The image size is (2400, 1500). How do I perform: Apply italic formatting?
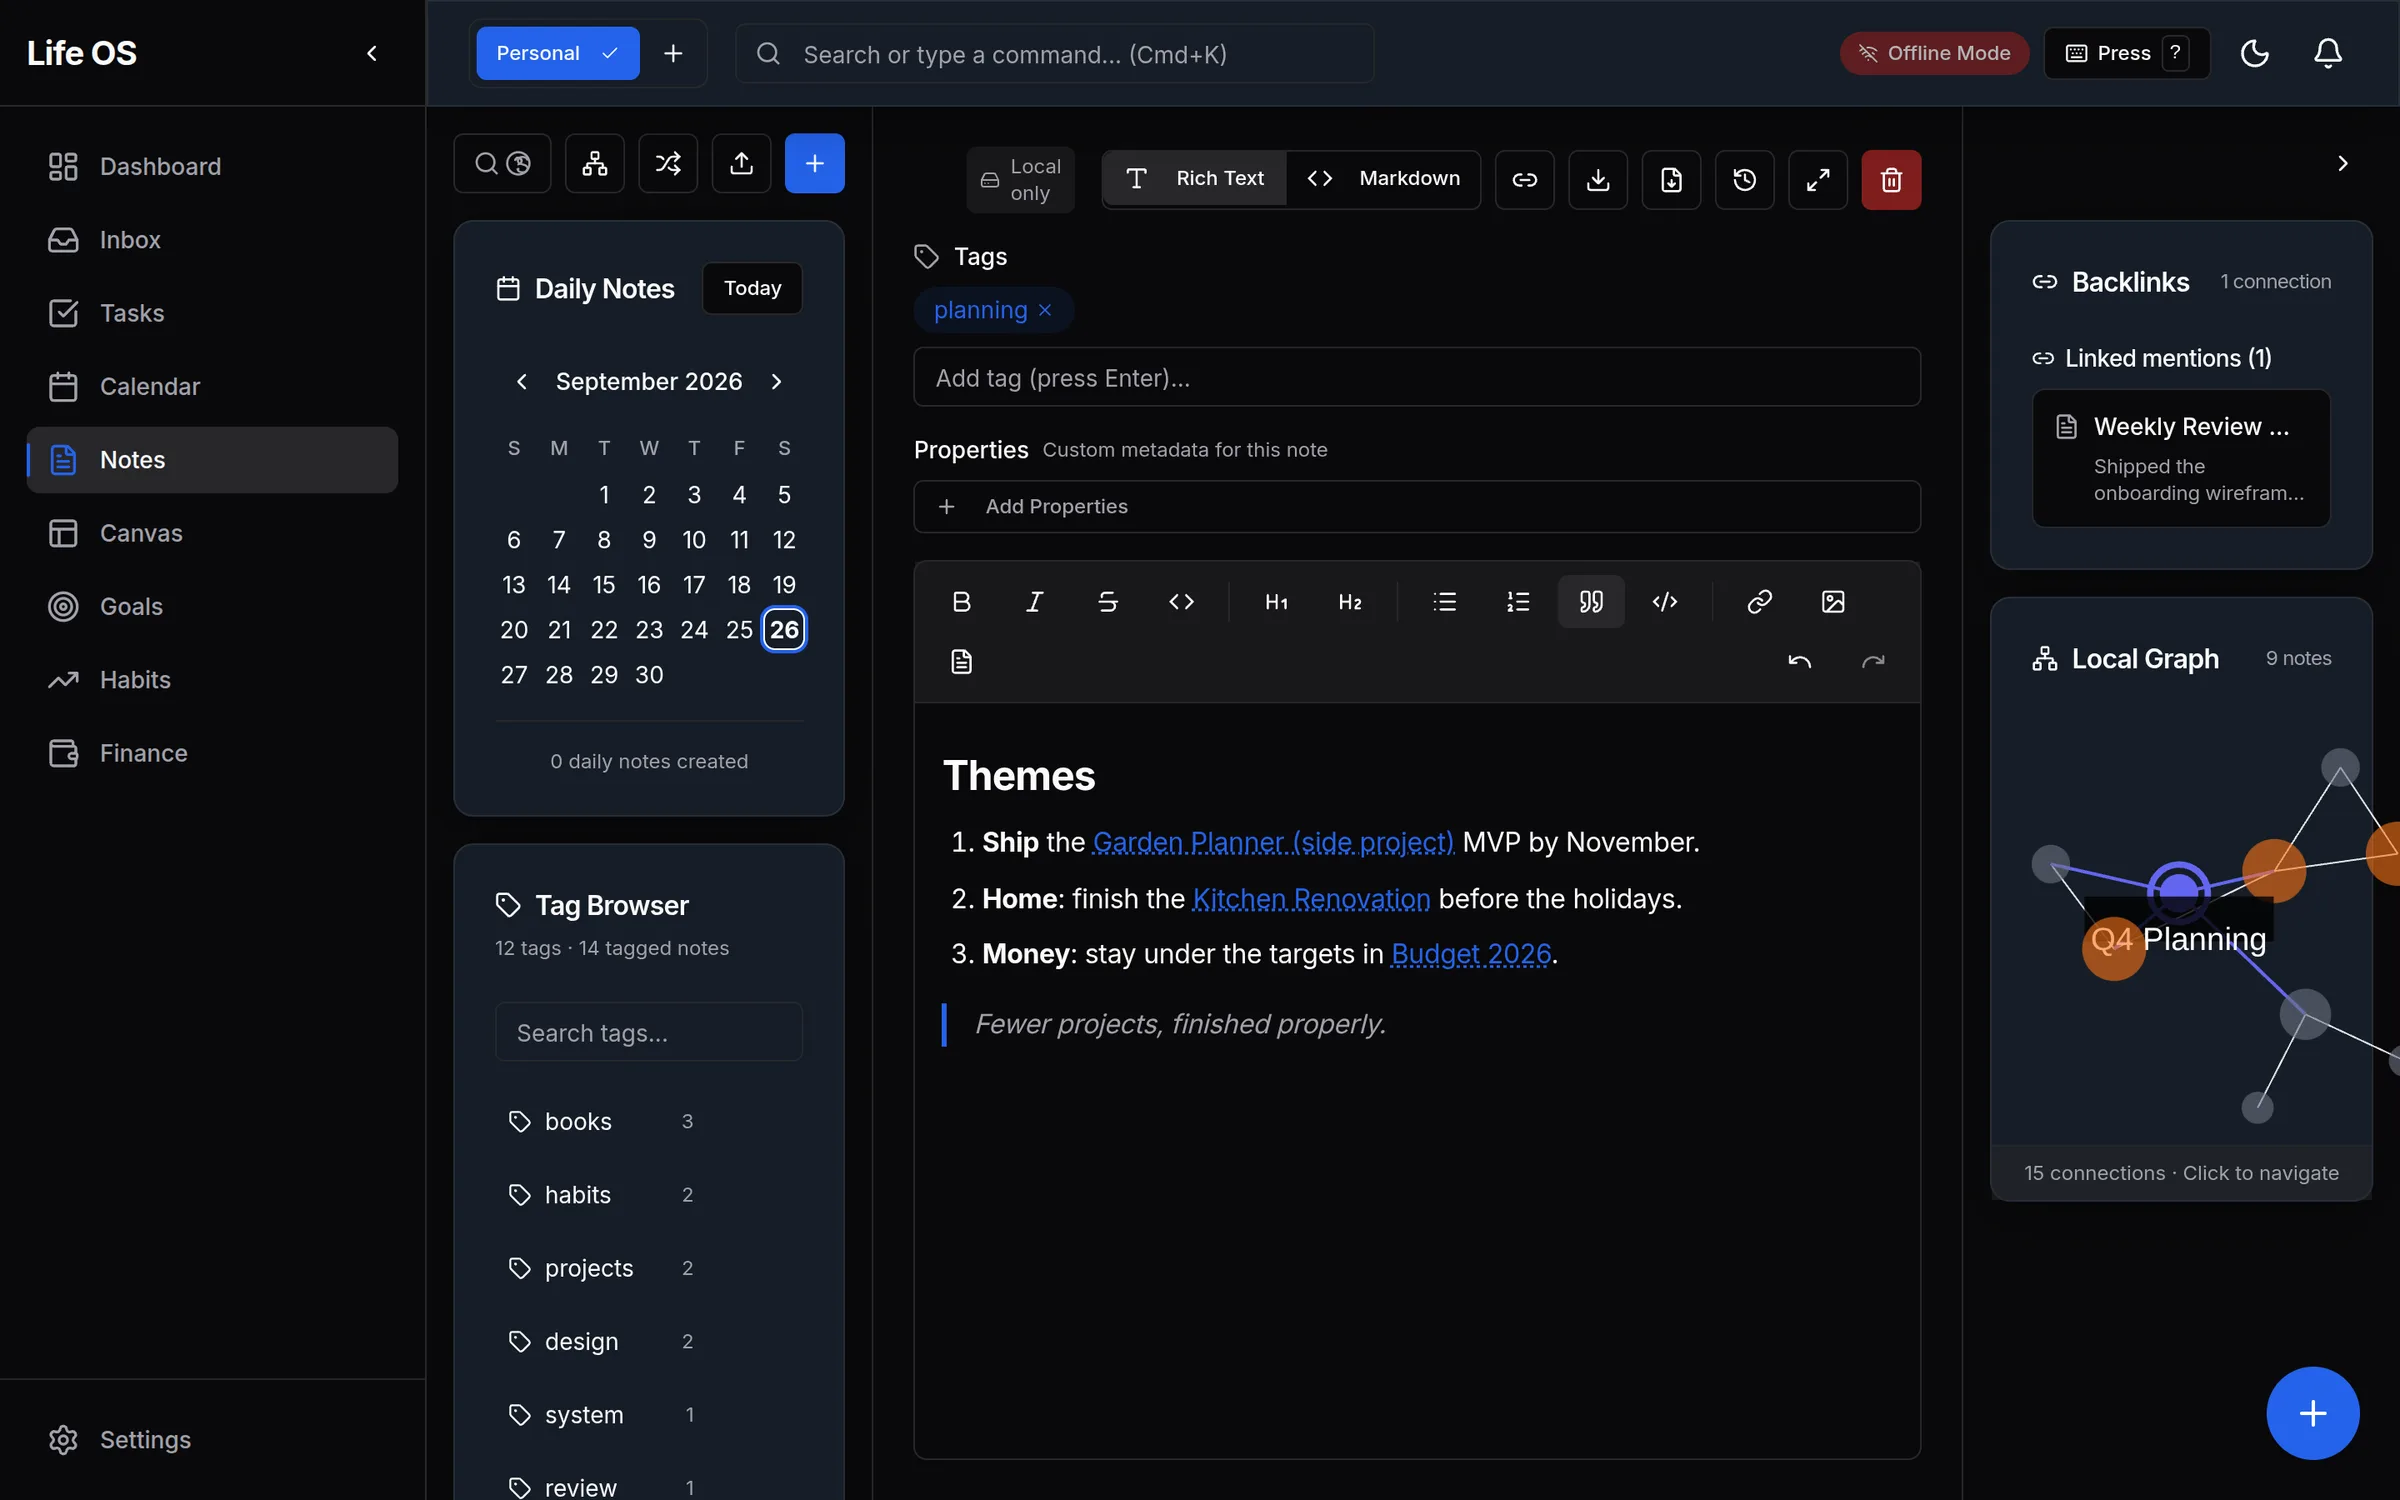(1034, 601)
